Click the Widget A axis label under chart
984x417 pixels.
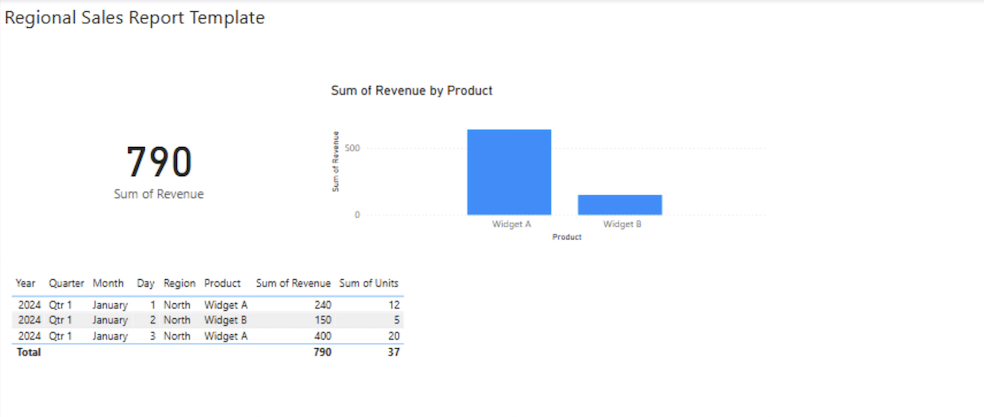[511, 225]
